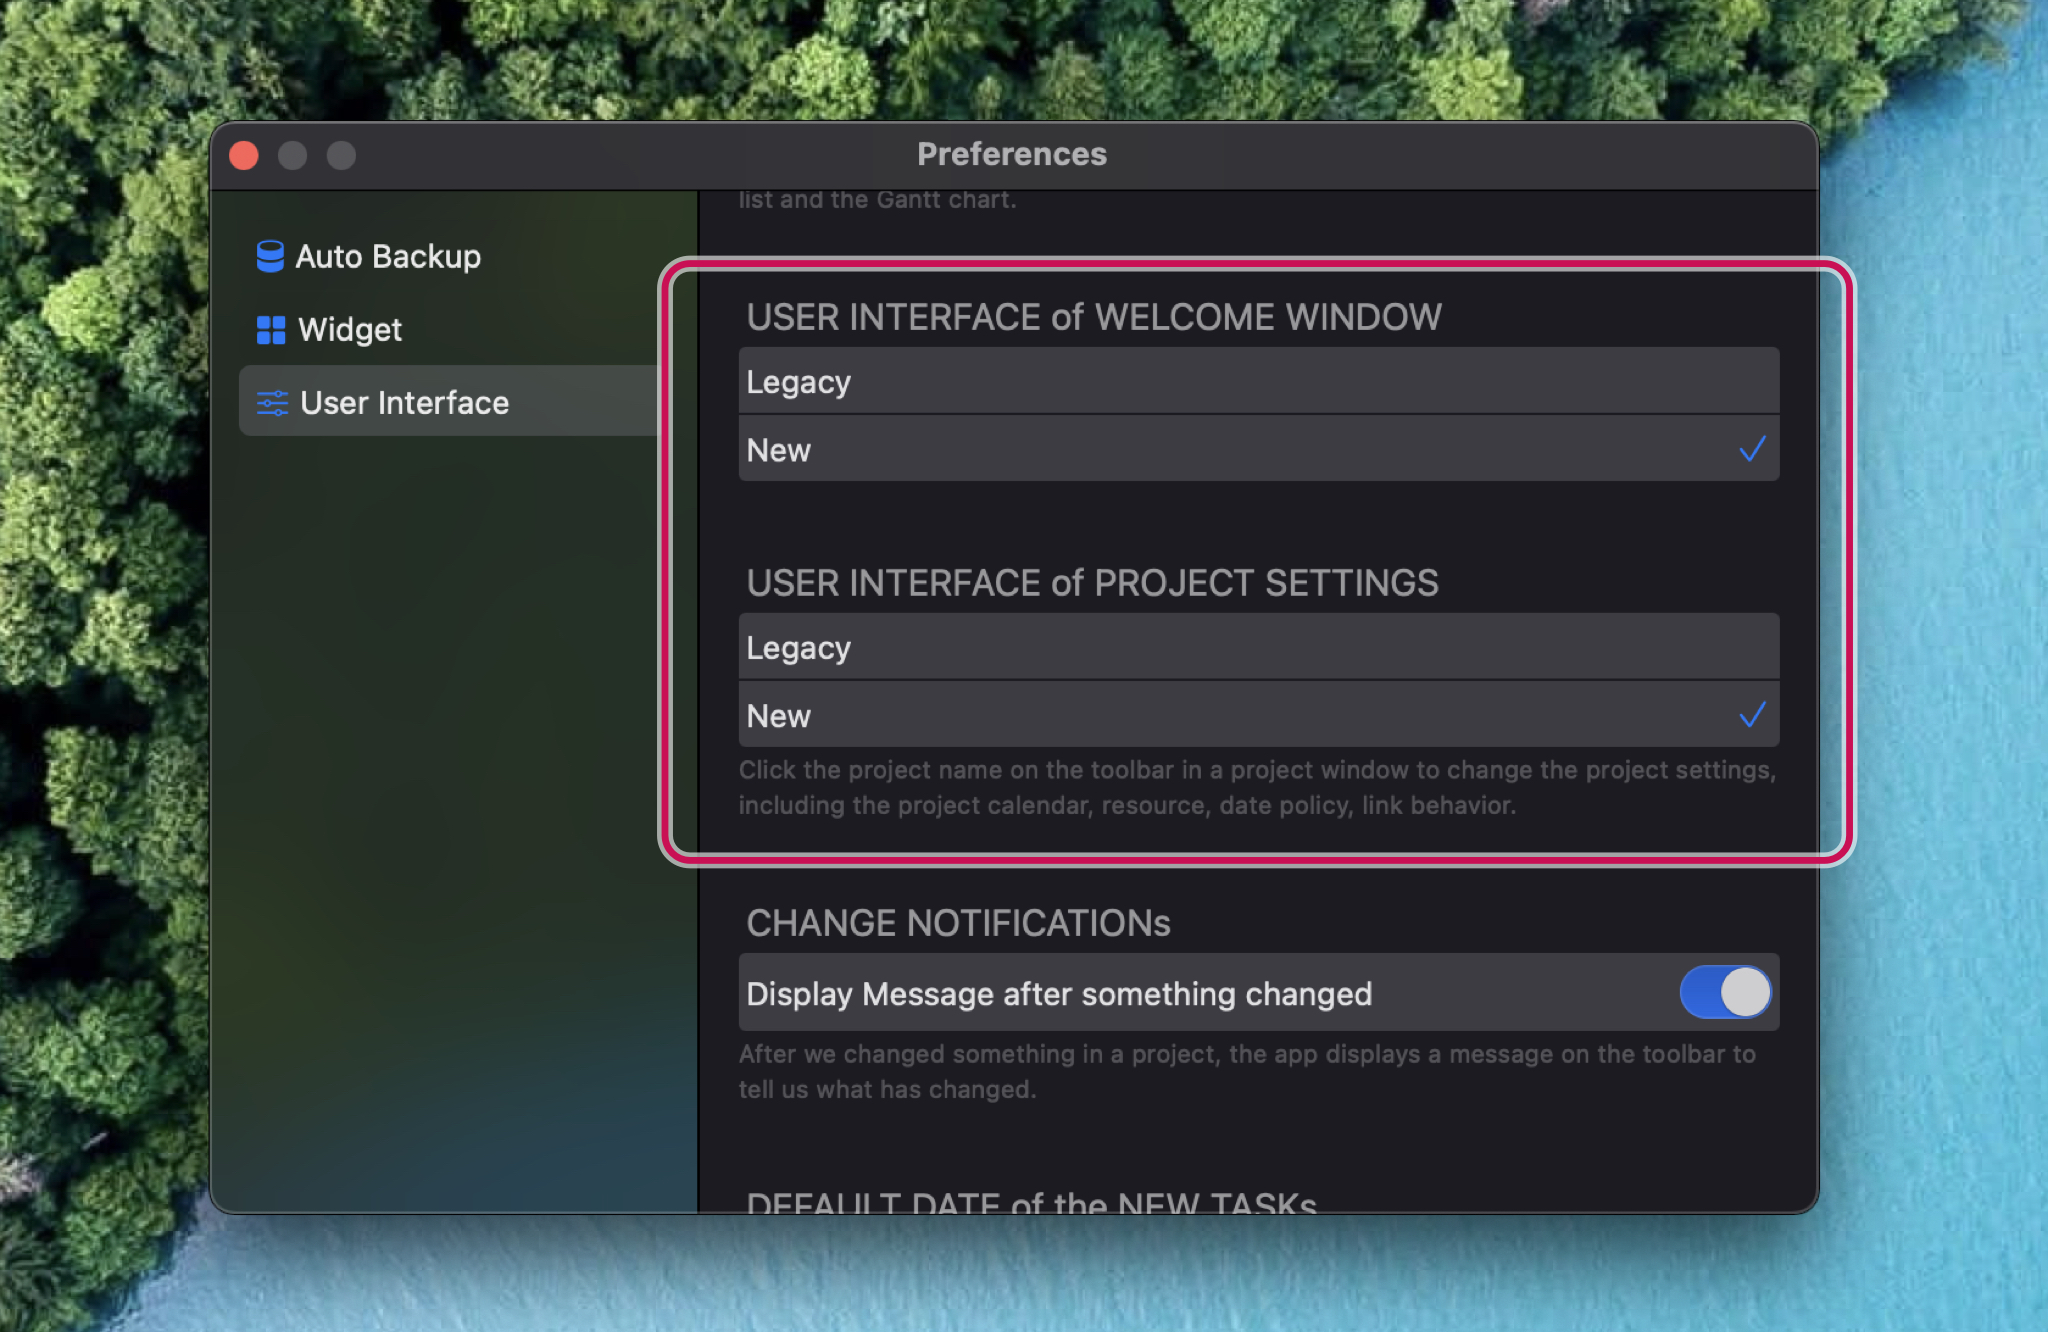The height and width of the screenshot is (1332, 2048).
Task: Select the User Interface sidebar item
Action: click(x=404, y=403)
